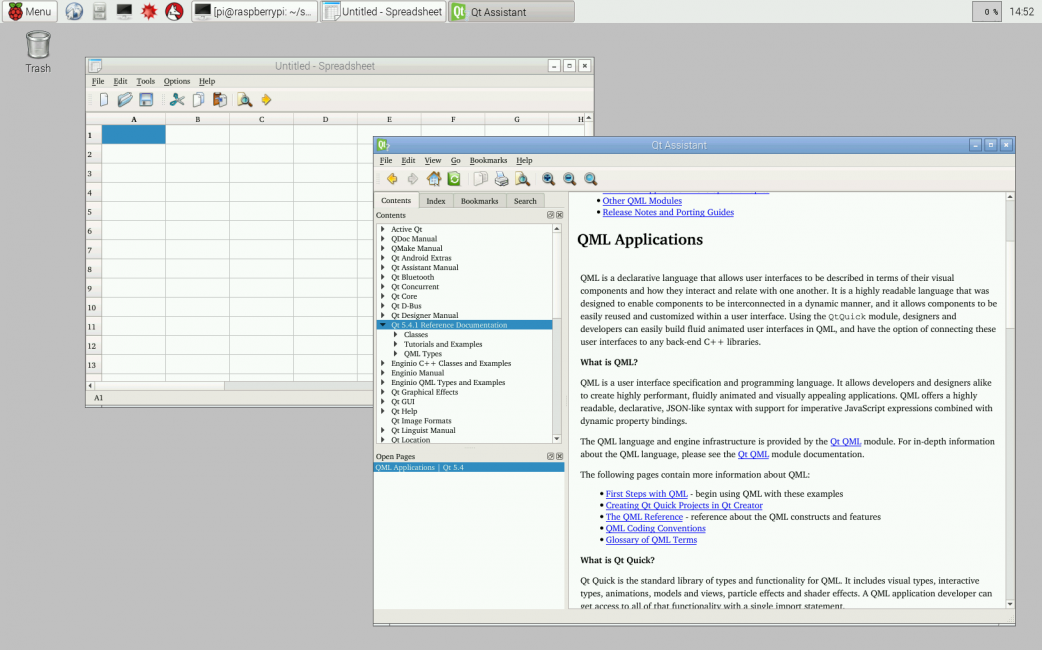This screenshot has width=1042, height=650.
Task: Open the Tools menu in Spreadsheet
Action: click(146, 81)
